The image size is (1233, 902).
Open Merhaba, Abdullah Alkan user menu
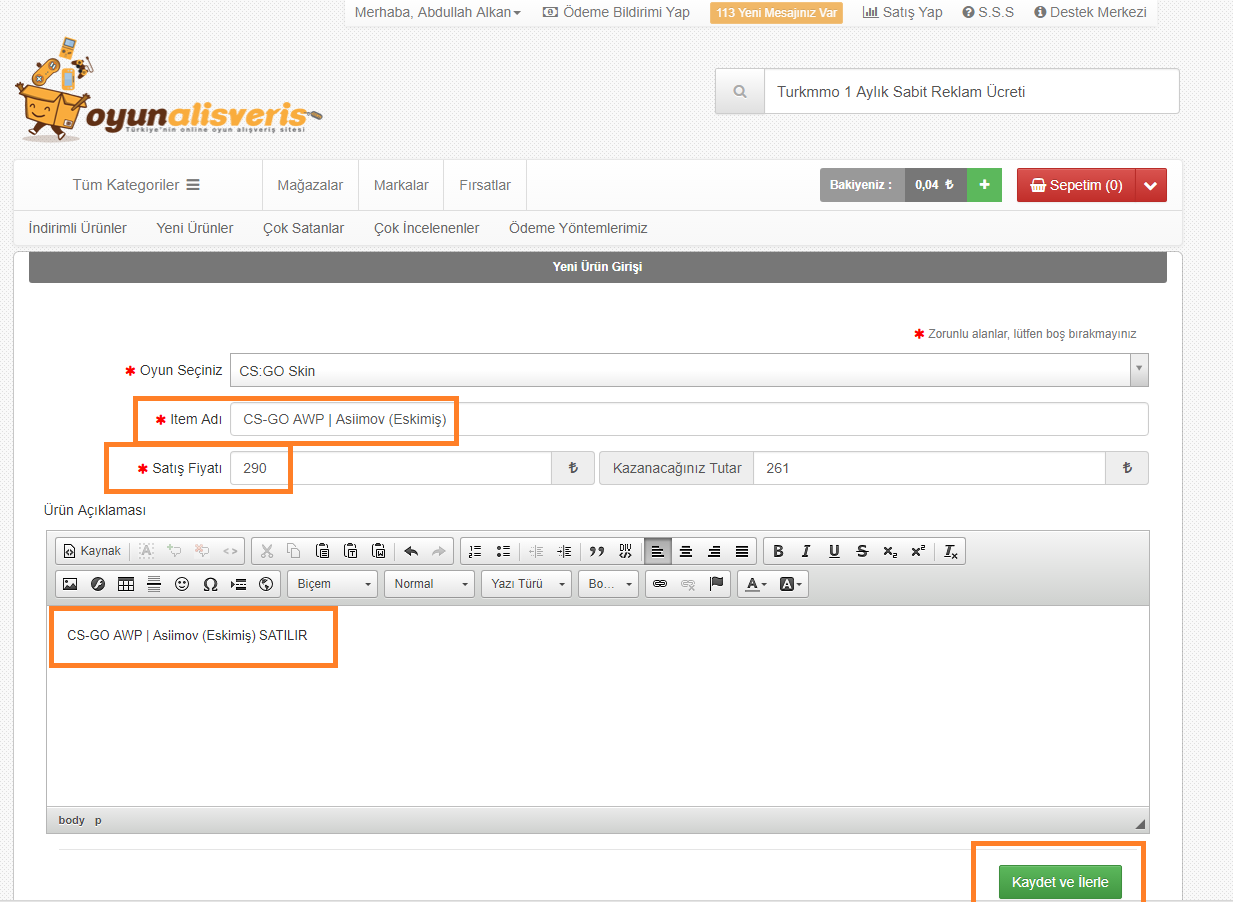click(439, 13)
